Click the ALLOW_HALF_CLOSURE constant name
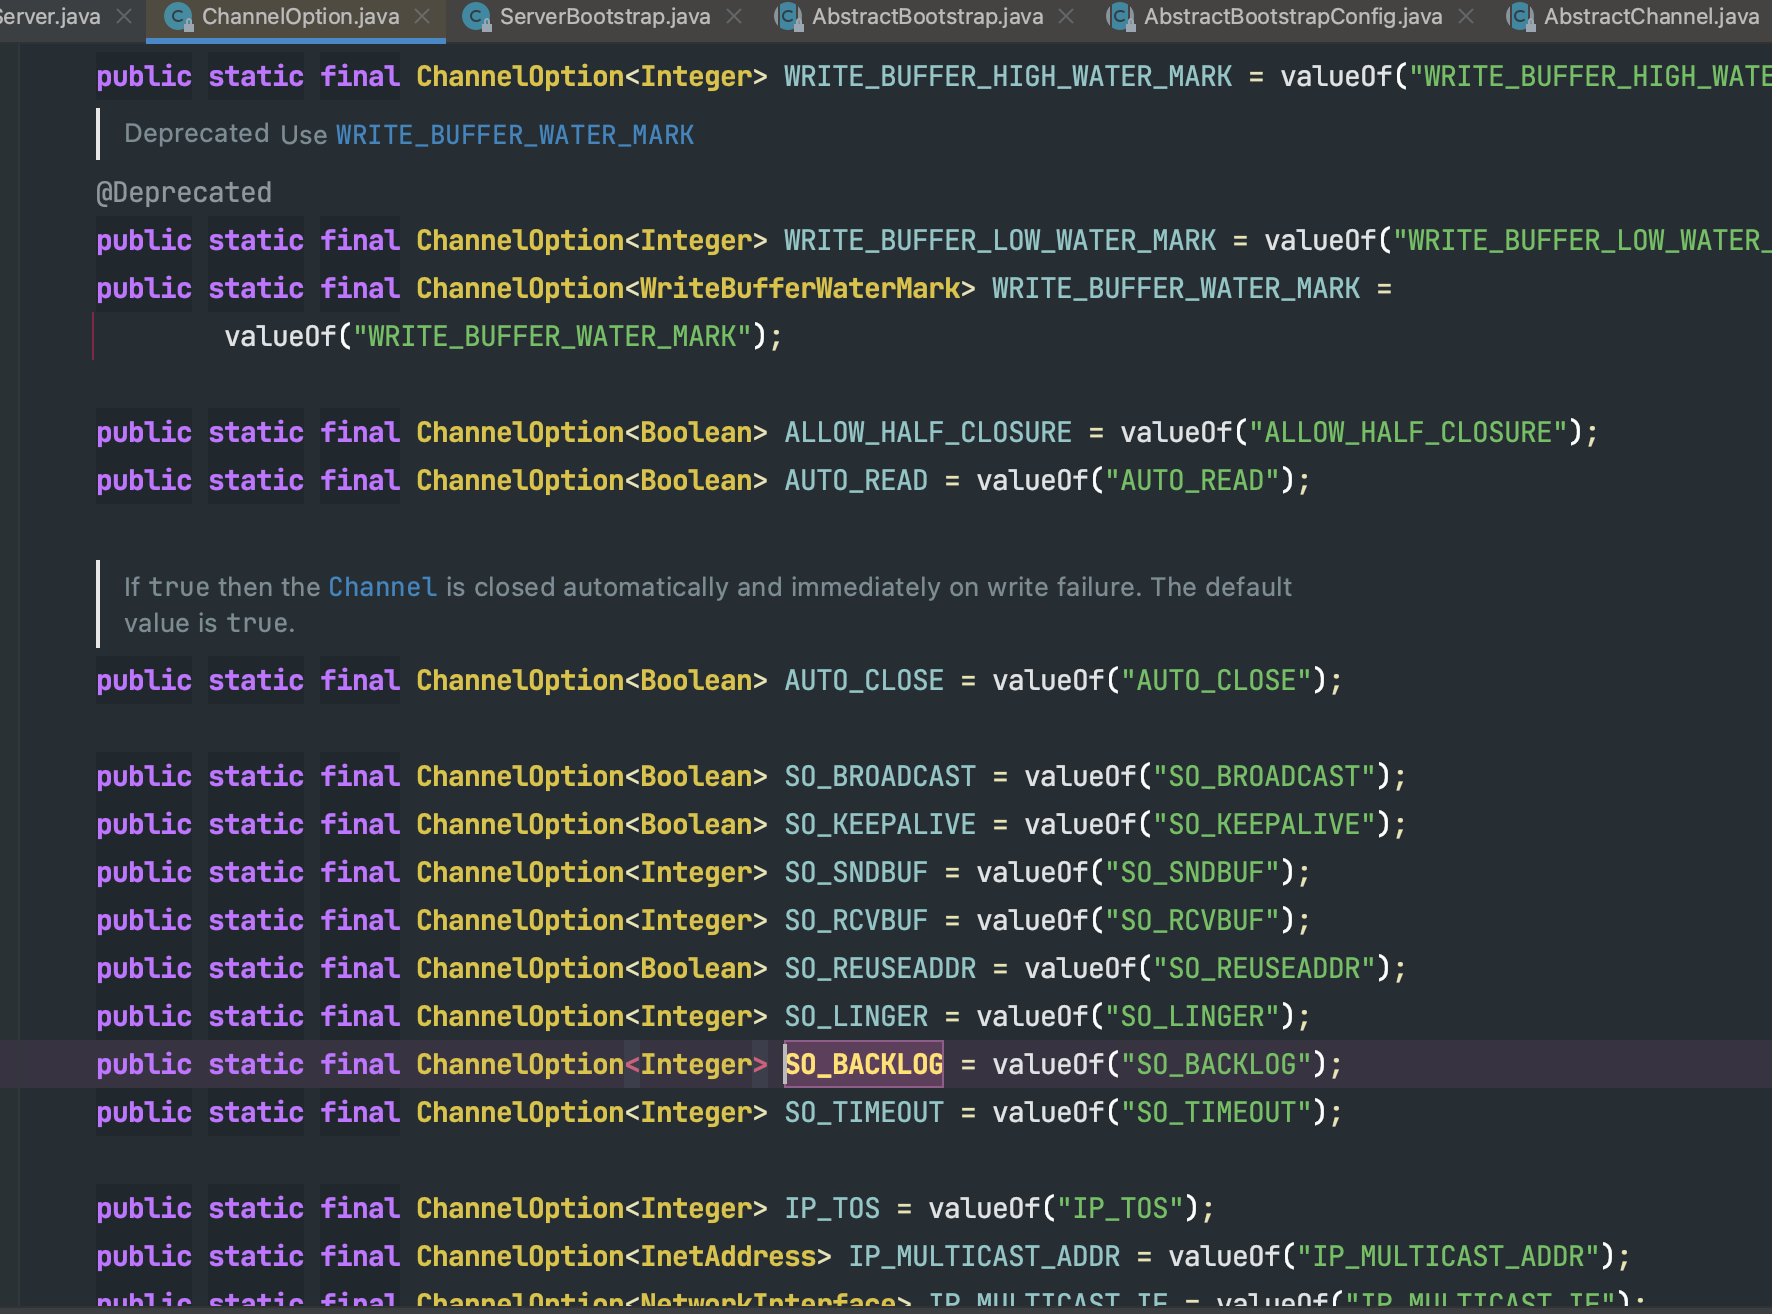This screenshot has height=1314, width=1772. 928,432
